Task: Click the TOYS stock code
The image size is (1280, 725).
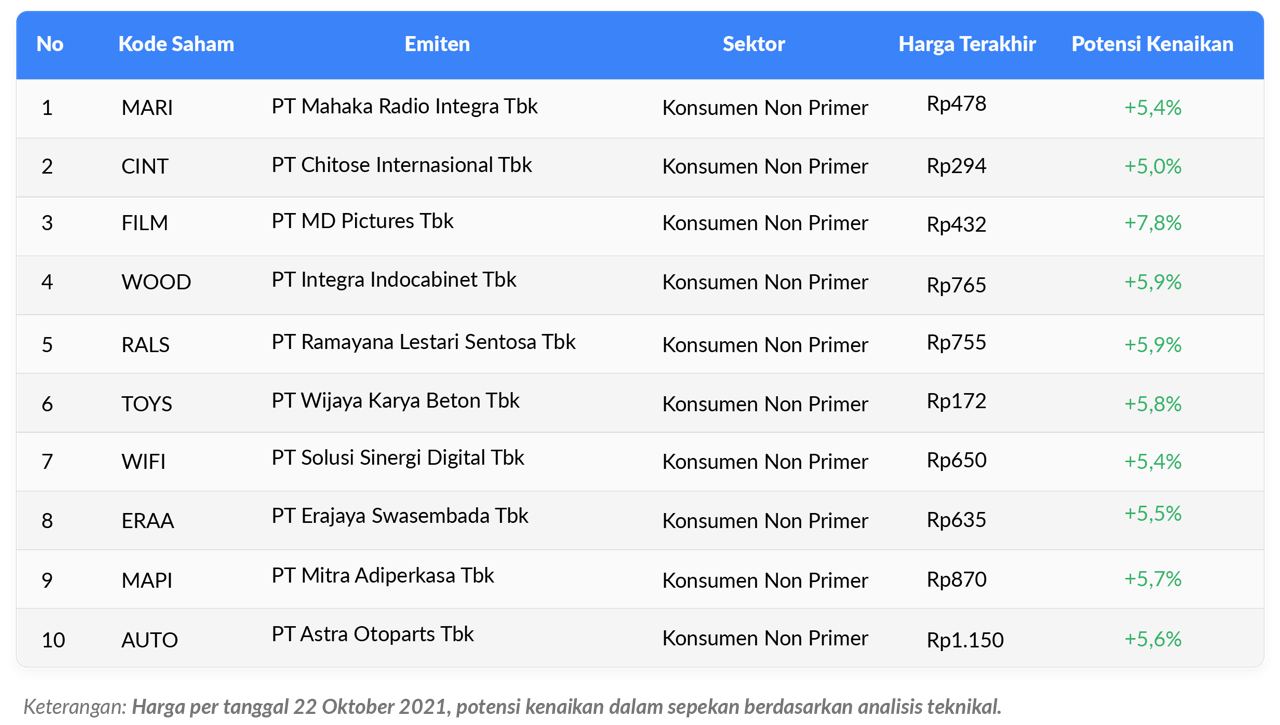Action: point(147,404)
